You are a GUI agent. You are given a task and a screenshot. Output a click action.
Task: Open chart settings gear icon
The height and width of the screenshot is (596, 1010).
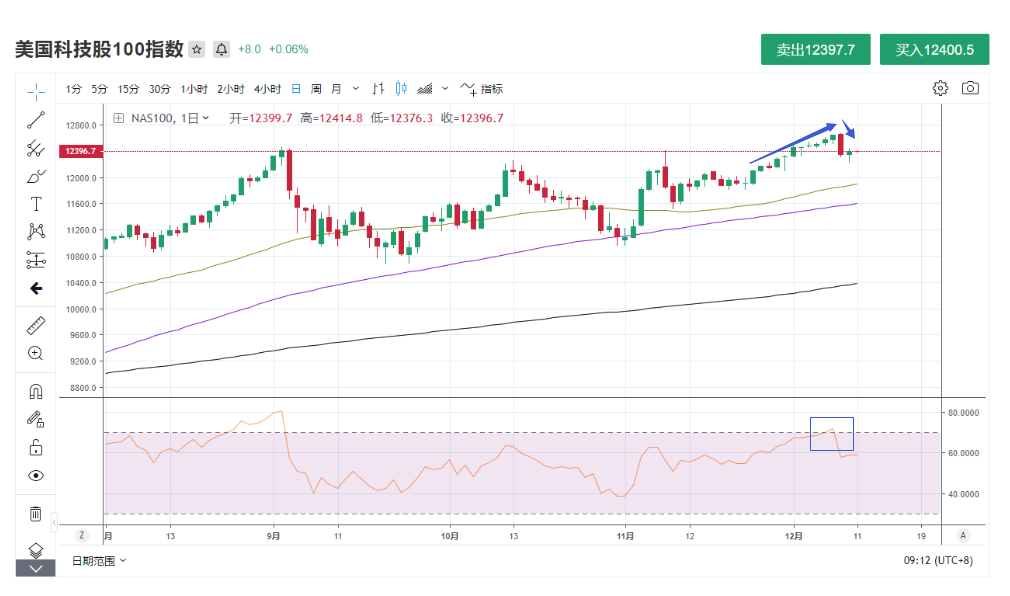tap(940, 88)
